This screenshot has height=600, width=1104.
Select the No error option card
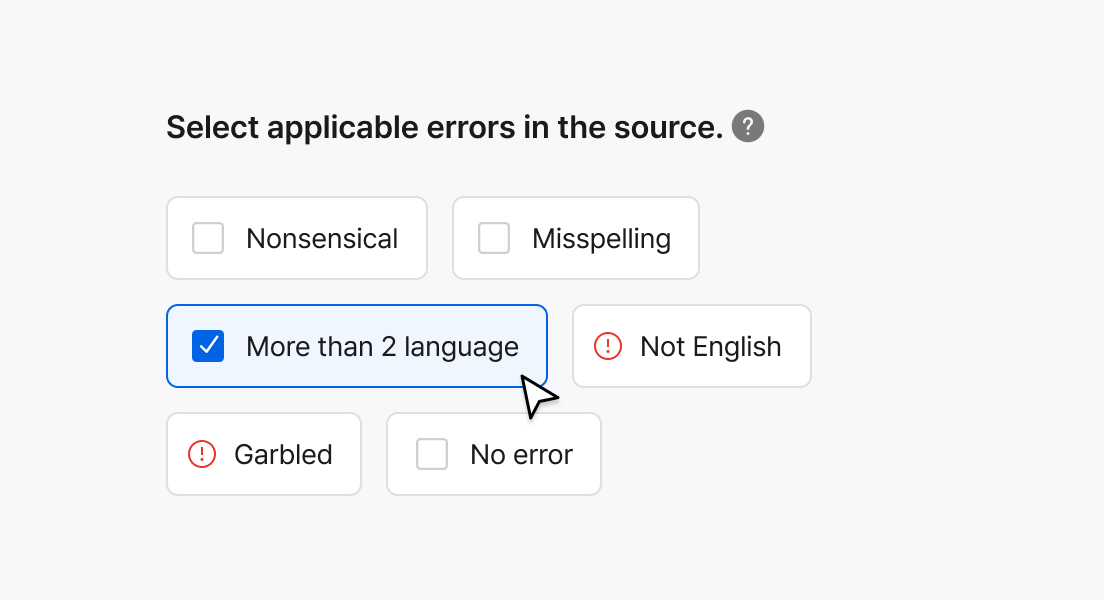[x=494, y=454]
